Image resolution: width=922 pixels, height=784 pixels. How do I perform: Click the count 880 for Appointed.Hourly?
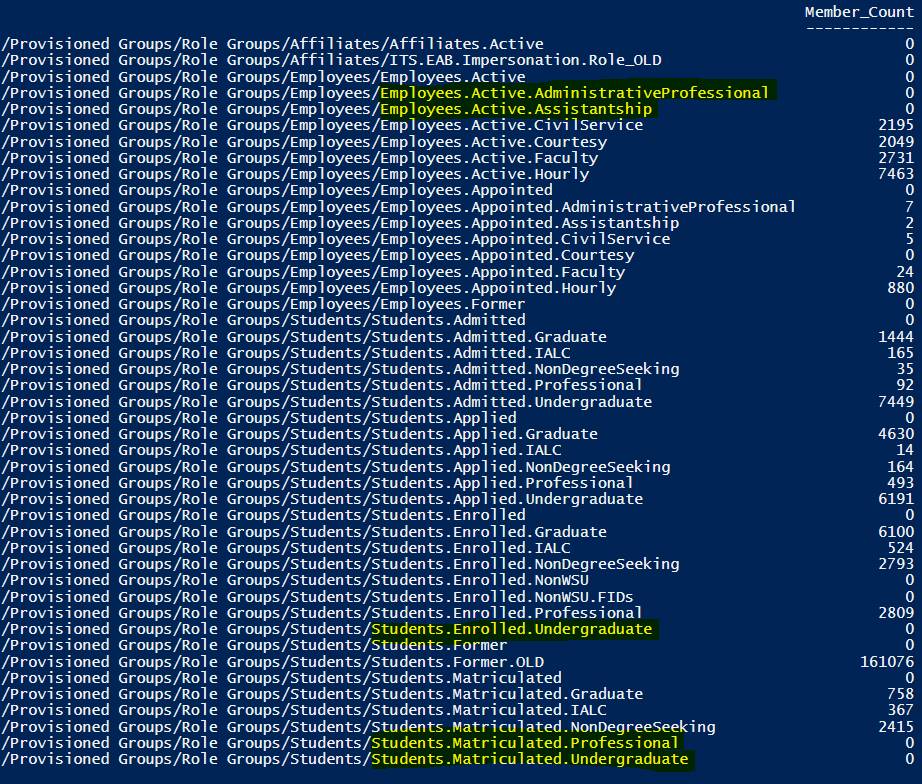[901, 288]
